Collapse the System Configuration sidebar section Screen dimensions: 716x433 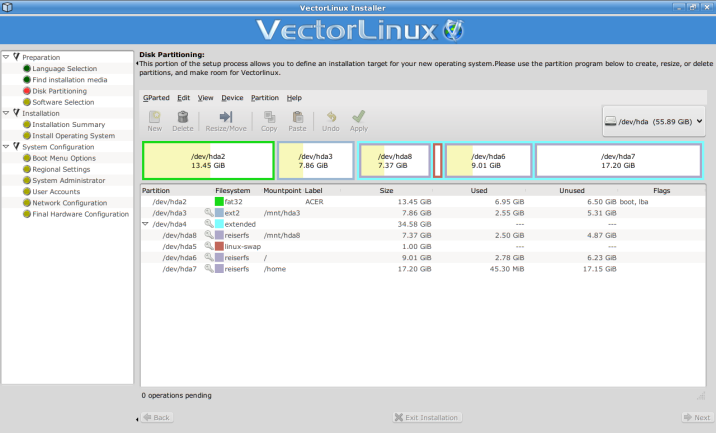pos(7,147)
